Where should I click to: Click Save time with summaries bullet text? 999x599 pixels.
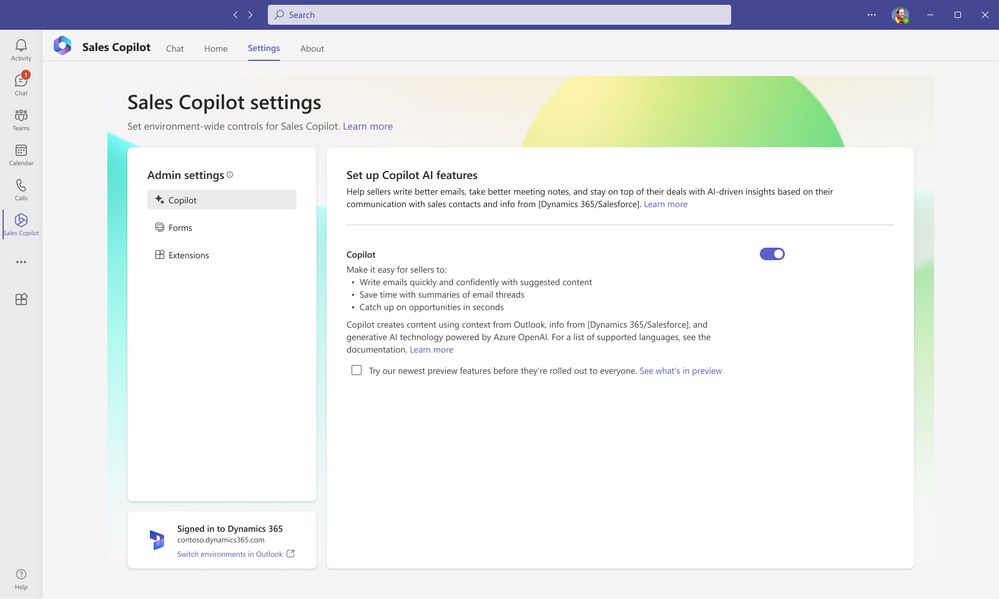click(442, 294)
